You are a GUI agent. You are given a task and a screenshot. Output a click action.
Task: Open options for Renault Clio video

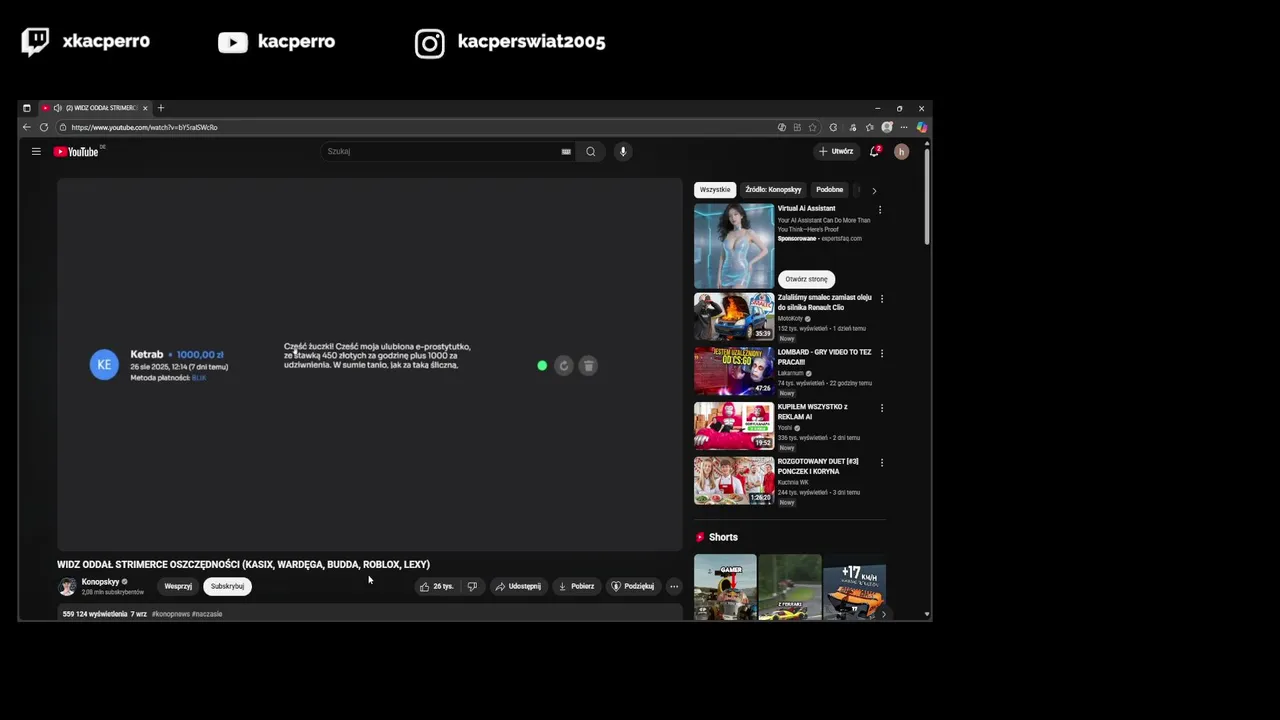pyautogui.click(x=881, y=299)
